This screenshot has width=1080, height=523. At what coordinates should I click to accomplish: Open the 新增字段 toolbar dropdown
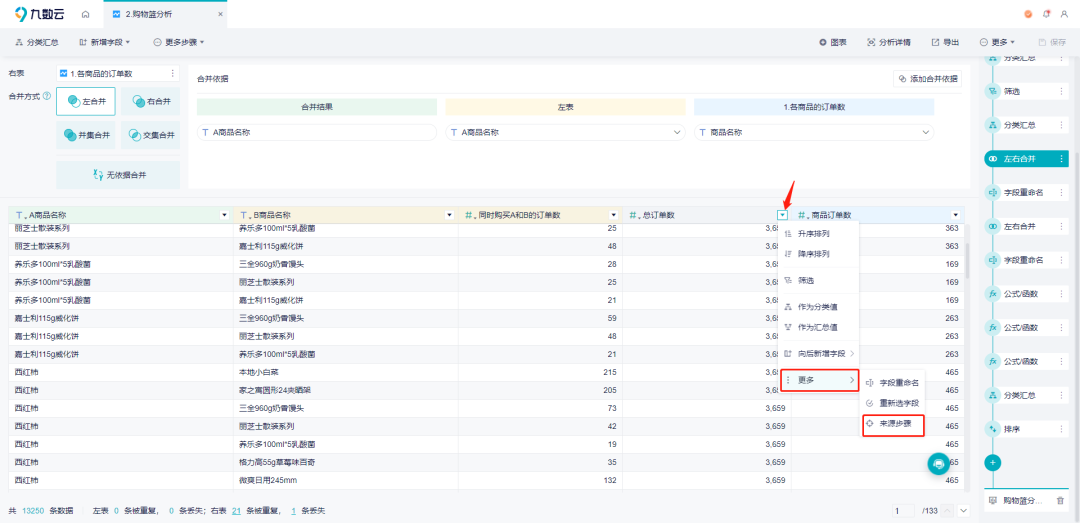point(105,43)
